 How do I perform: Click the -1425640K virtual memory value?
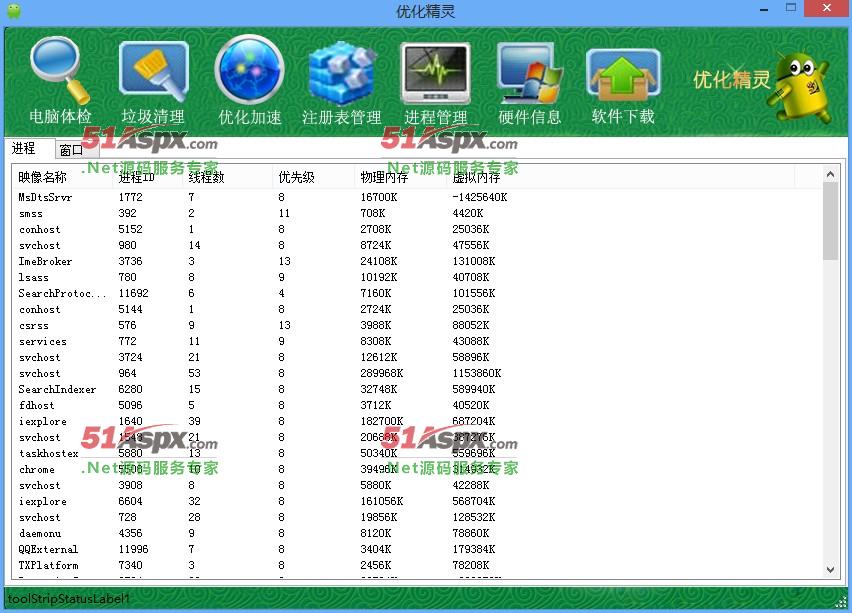tap(479, 197)
